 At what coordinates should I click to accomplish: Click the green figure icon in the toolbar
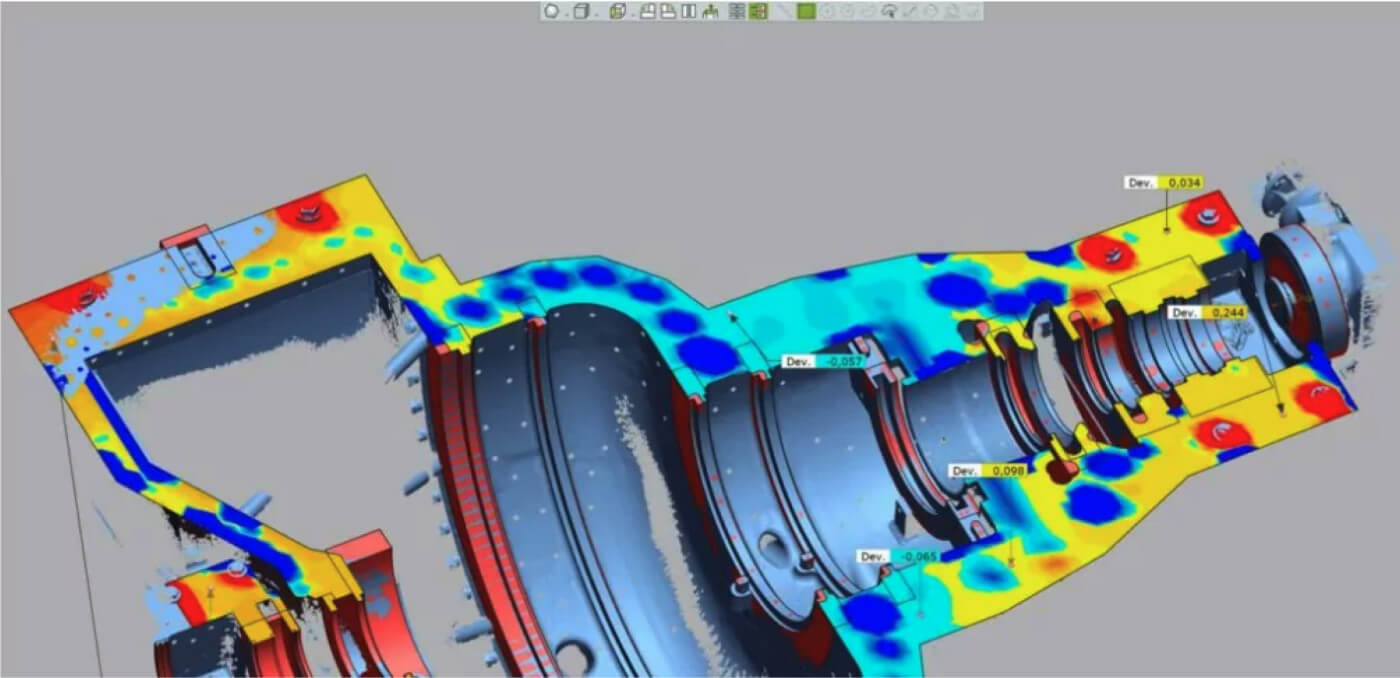[x=711, y=12]
